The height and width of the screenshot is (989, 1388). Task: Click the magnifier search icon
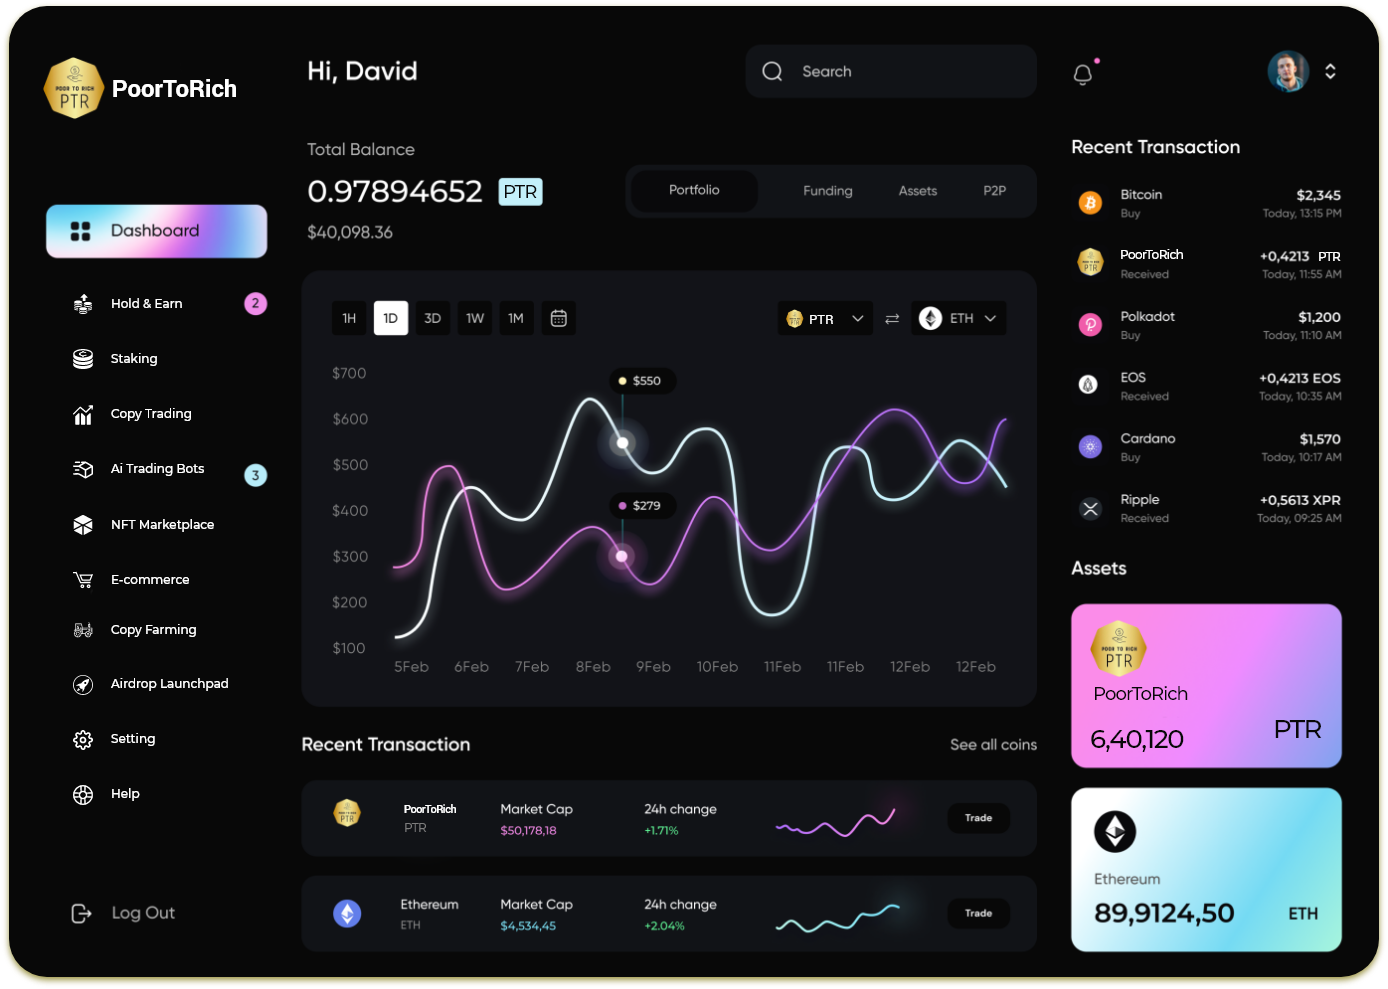(772, 71)
